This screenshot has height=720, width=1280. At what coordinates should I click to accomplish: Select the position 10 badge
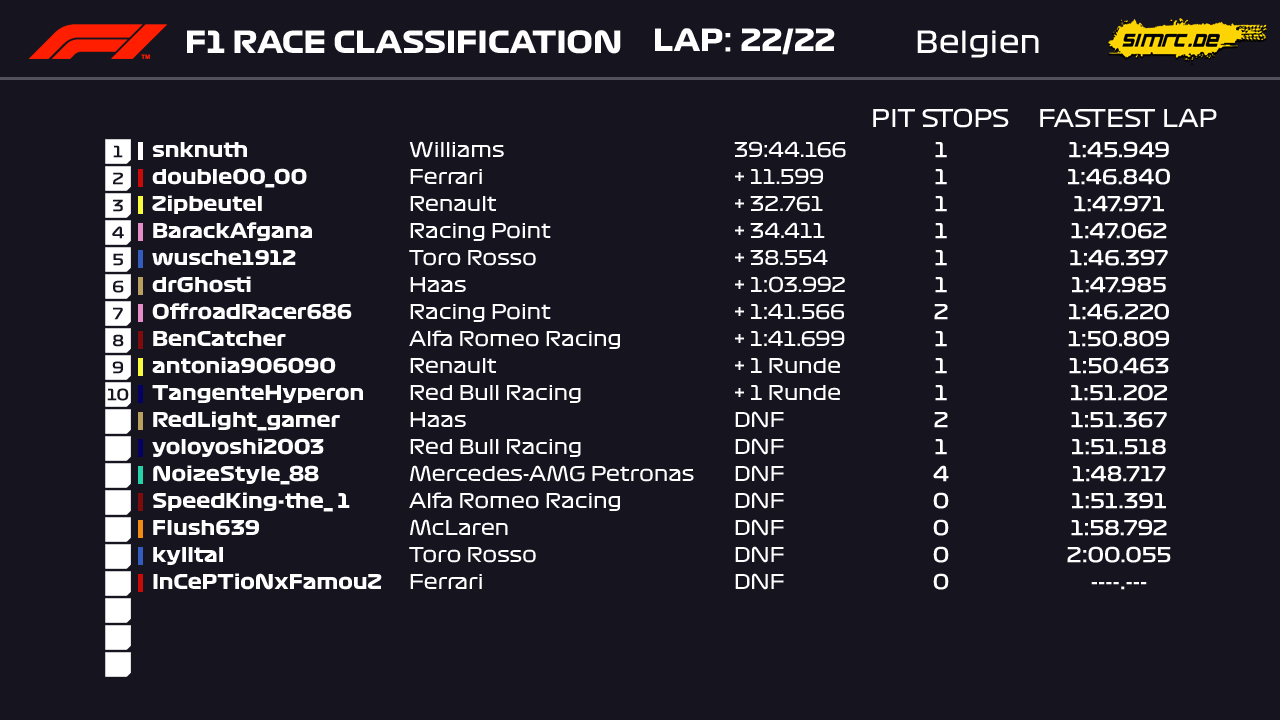tap(118, 394)
